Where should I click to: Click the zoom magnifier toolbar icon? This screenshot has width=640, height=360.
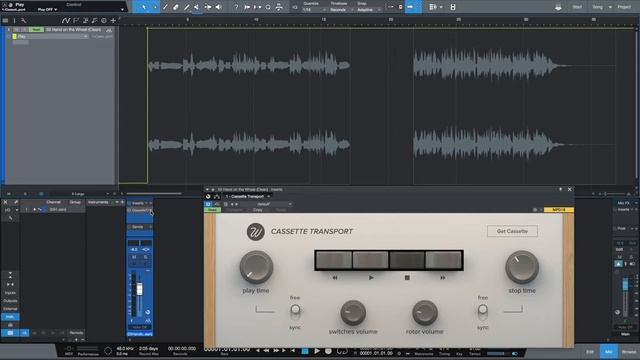[268, 7]
